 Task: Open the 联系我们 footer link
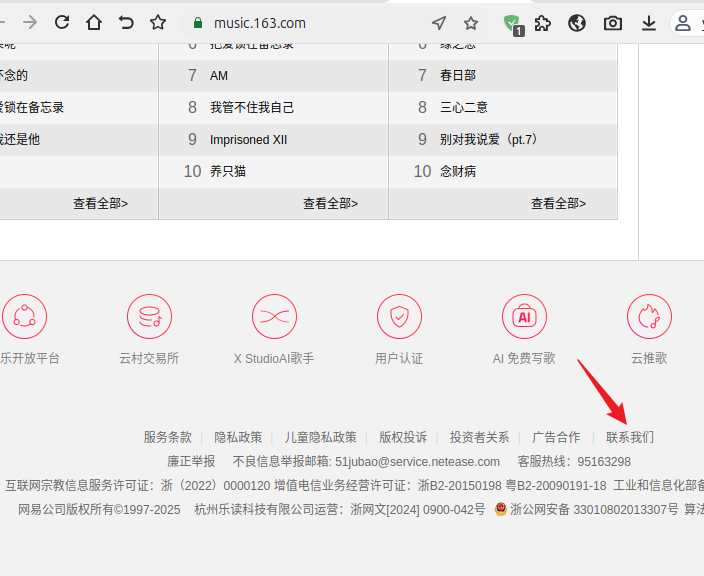630,437
